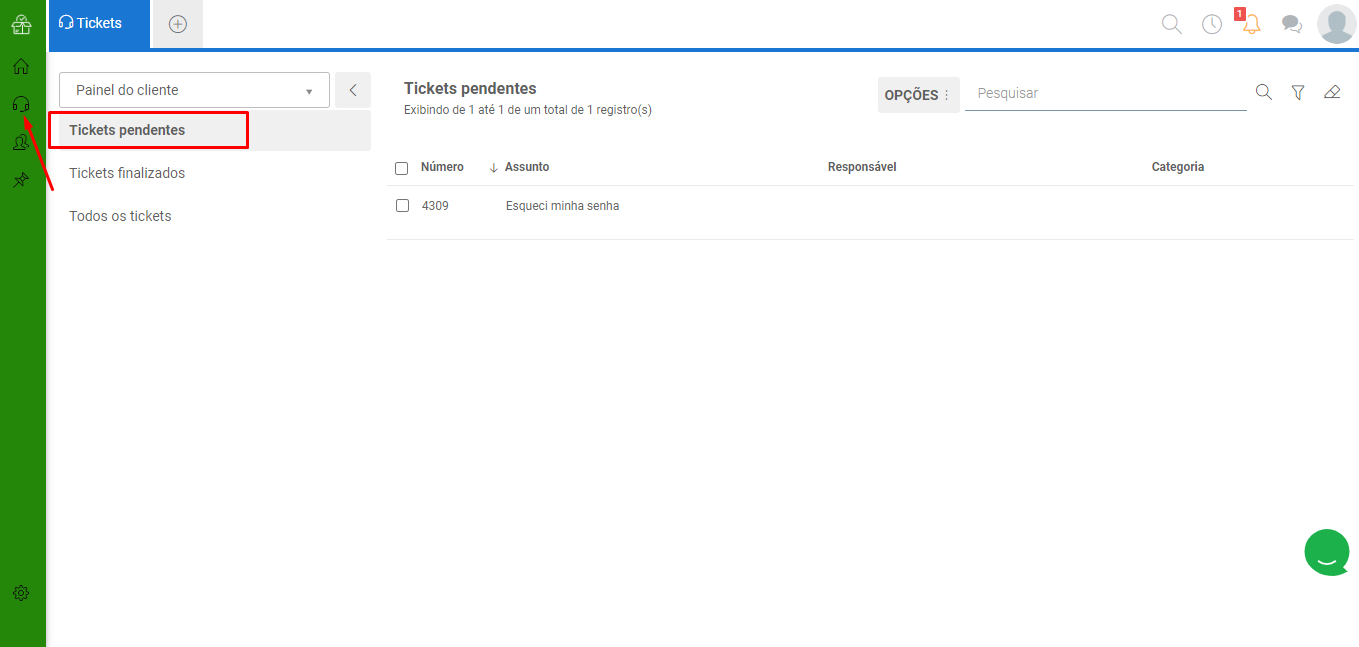
Task: Switch to the Tickets tab
Action: (x=99, y=23)
